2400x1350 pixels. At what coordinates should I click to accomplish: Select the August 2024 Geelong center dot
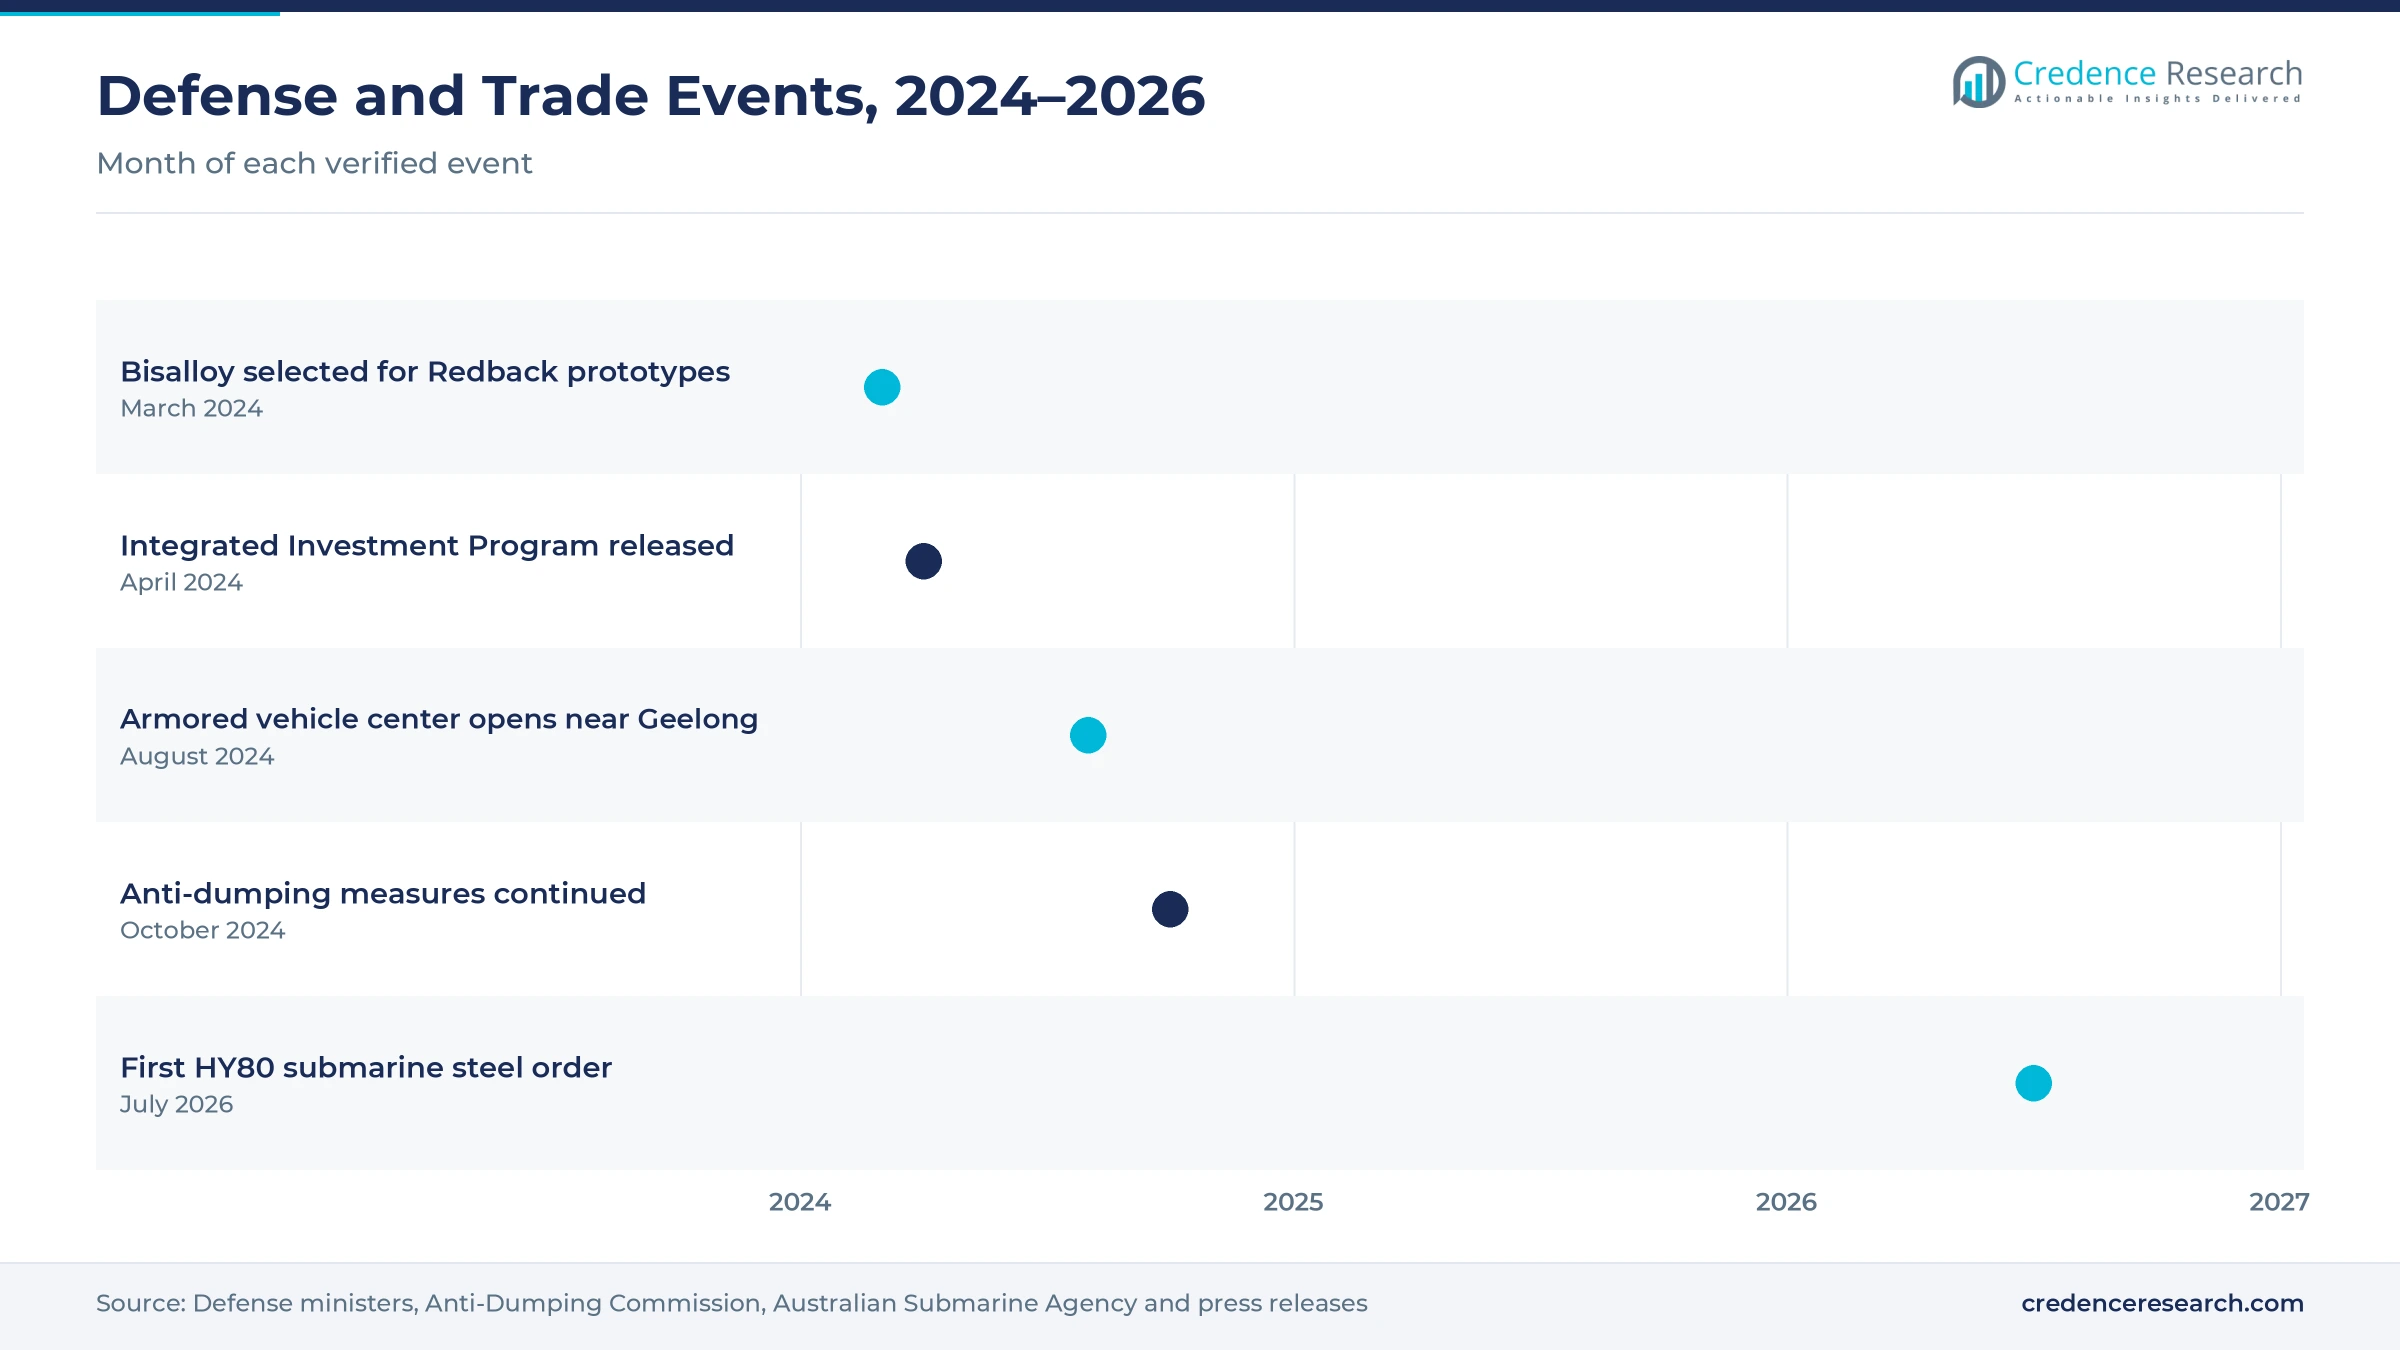point(1088,735)
